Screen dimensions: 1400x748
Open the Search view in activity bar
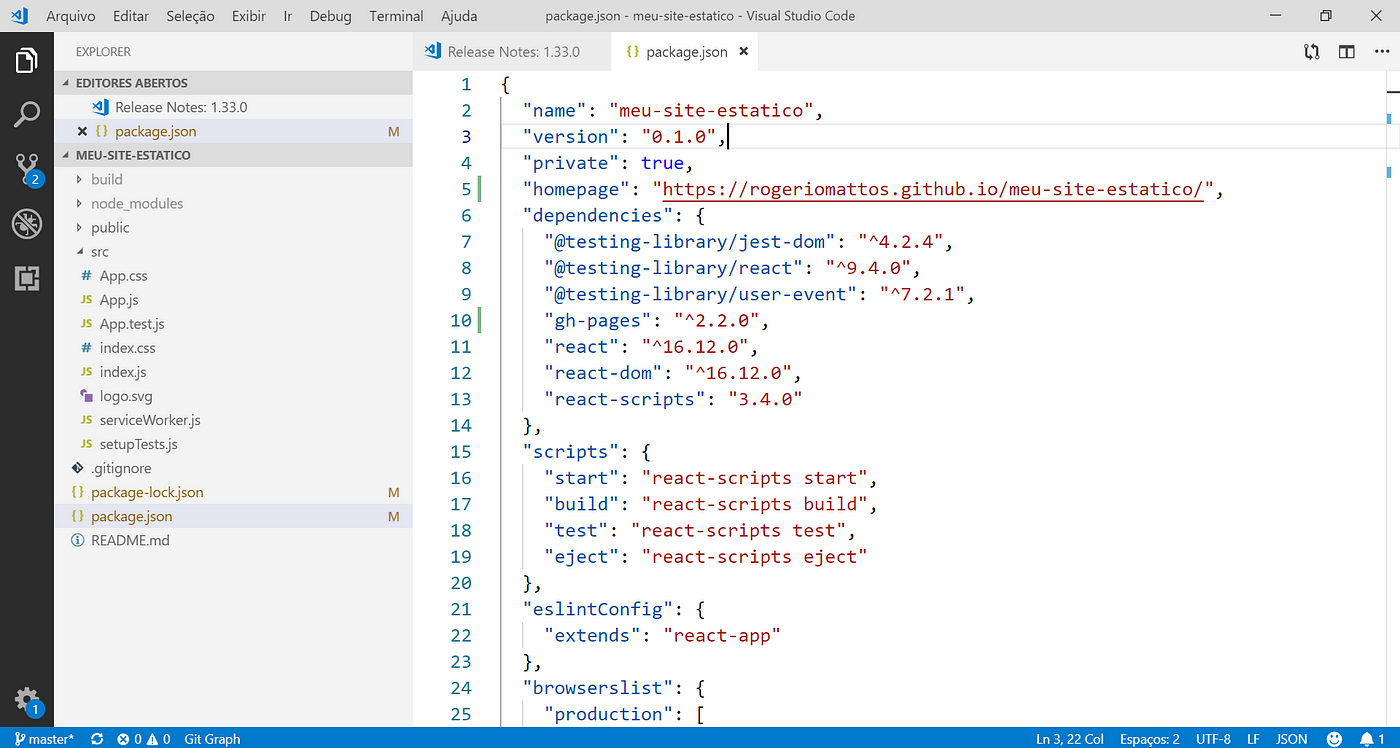click(27, 114)
